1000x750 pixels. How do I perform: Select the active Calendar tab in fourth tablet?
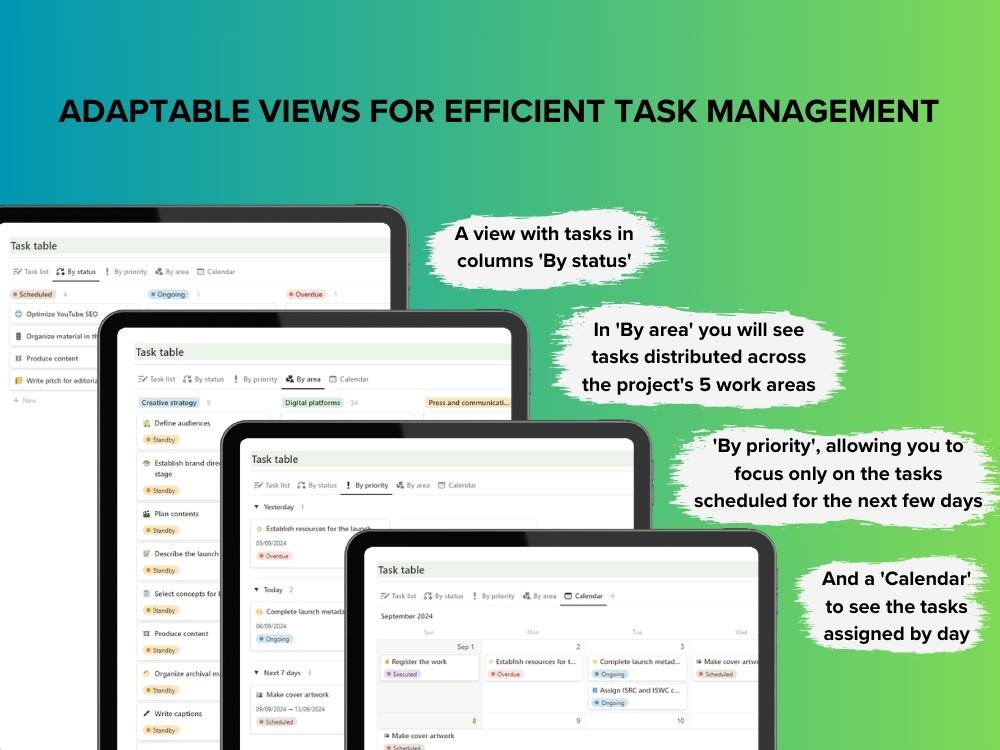[x=584, y=596]
